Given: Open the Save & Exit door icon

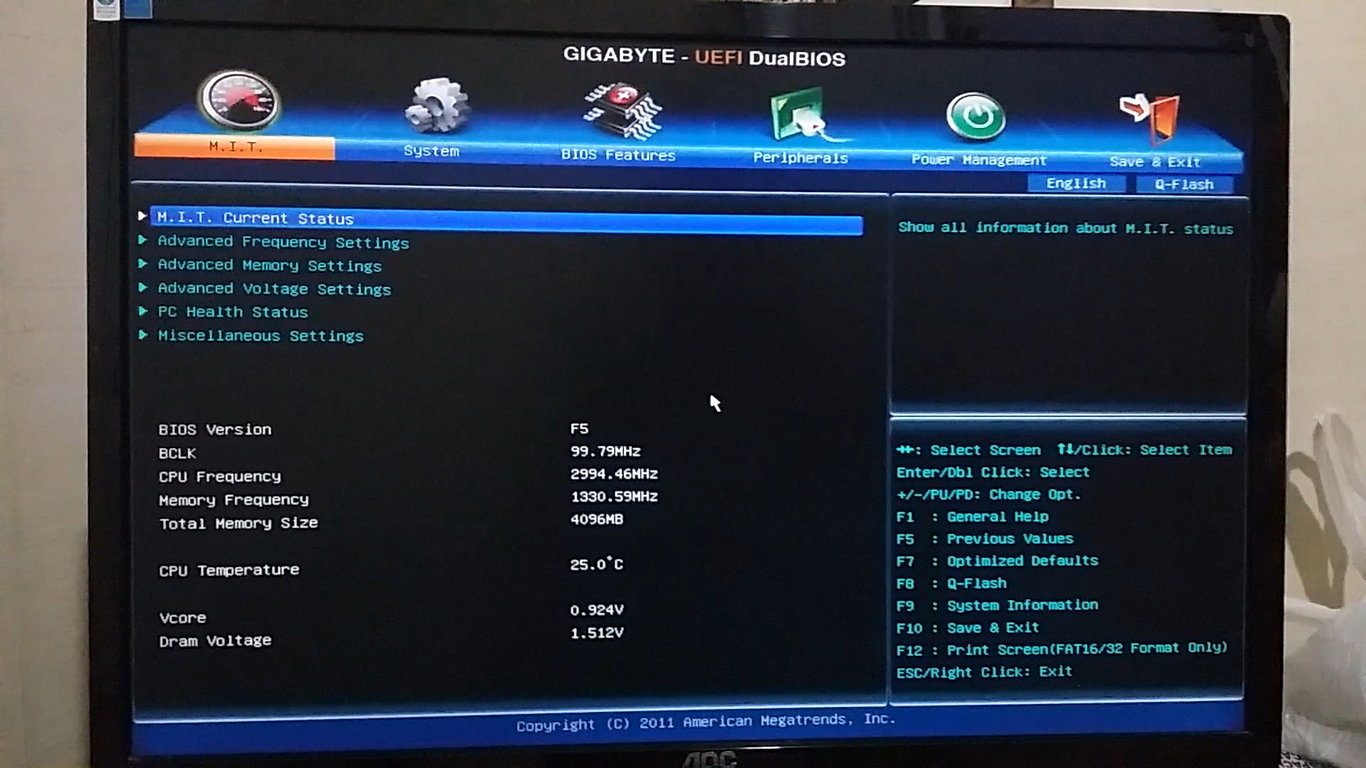Looking at the screenshot, I should (1151, 119).
